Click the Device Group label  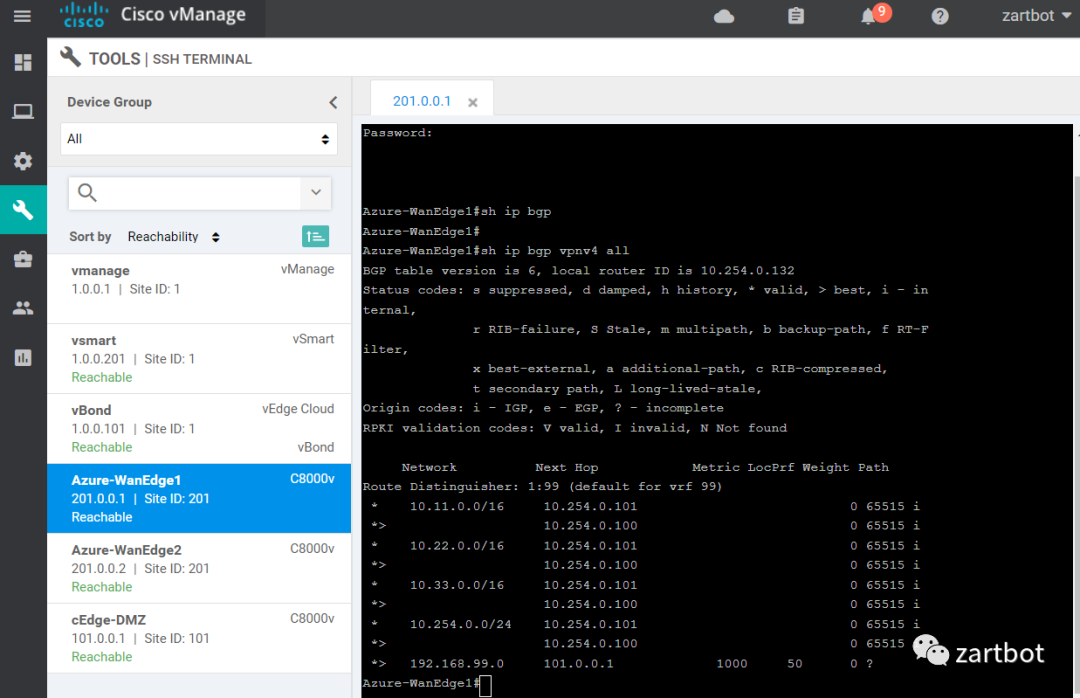tap(110, 102)
